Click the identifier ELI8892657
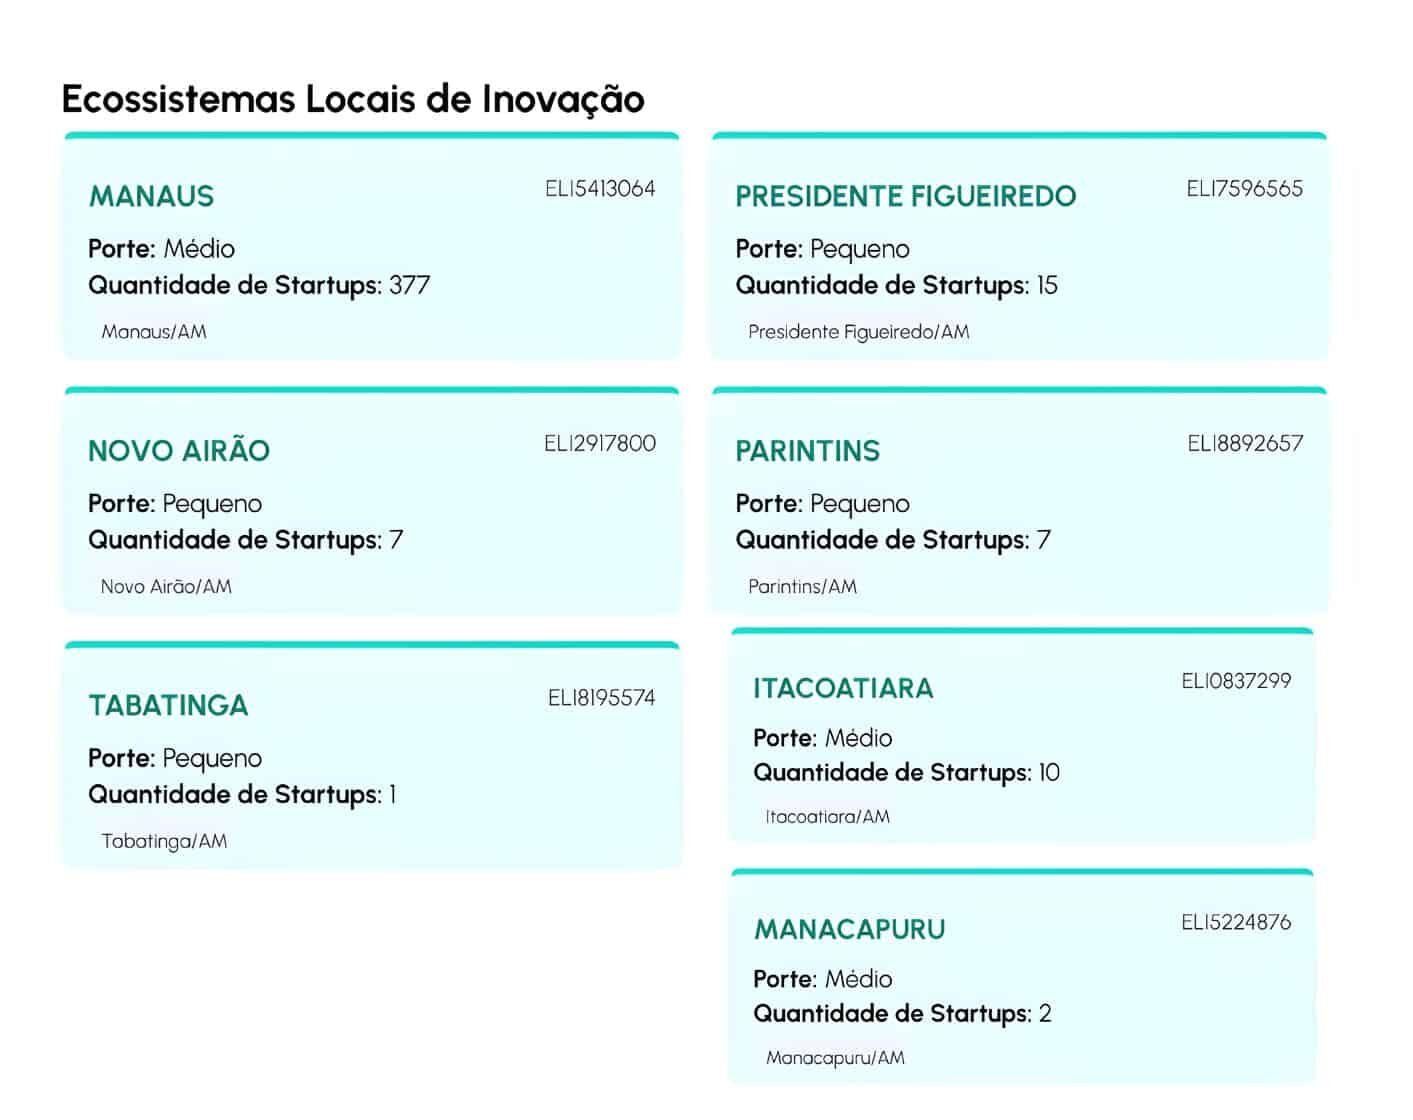This screenshot has height=1120, width=1413. tap(1245, 444)
